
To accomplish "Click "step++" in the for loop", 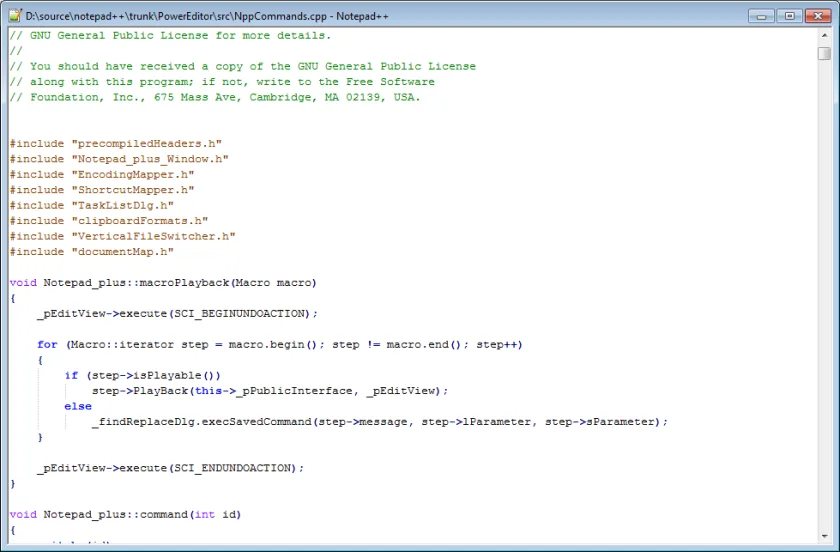I will point(497,345).
